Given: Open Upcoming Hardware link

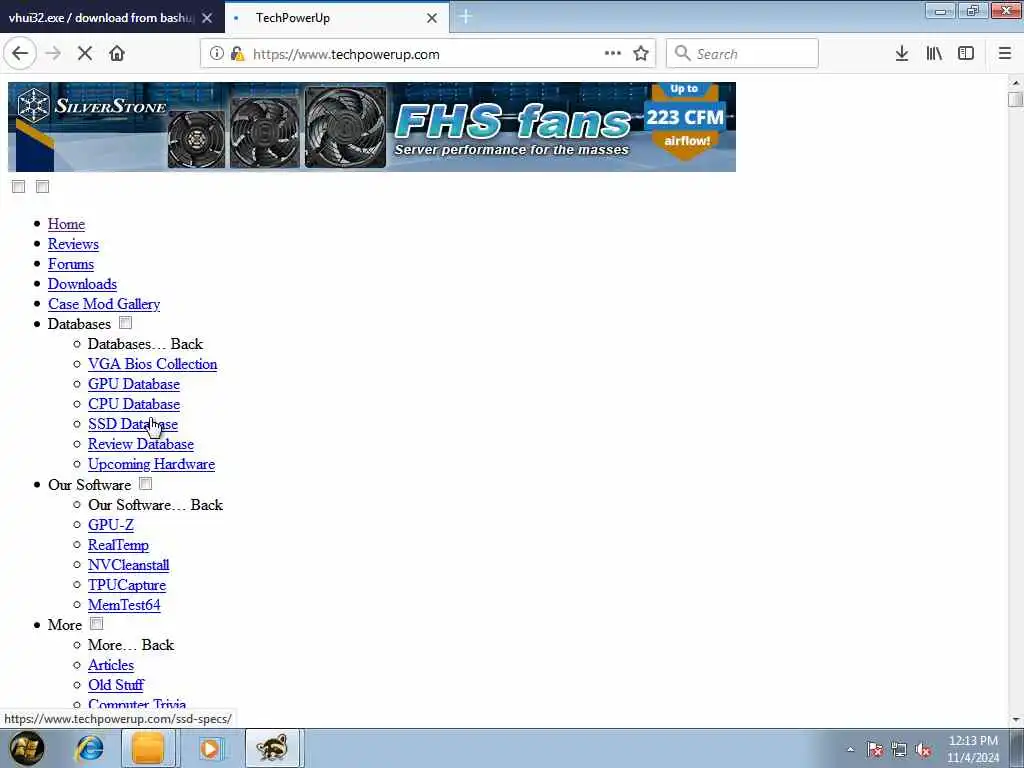Looking at the screenshot, I should [x=152, y=464].
